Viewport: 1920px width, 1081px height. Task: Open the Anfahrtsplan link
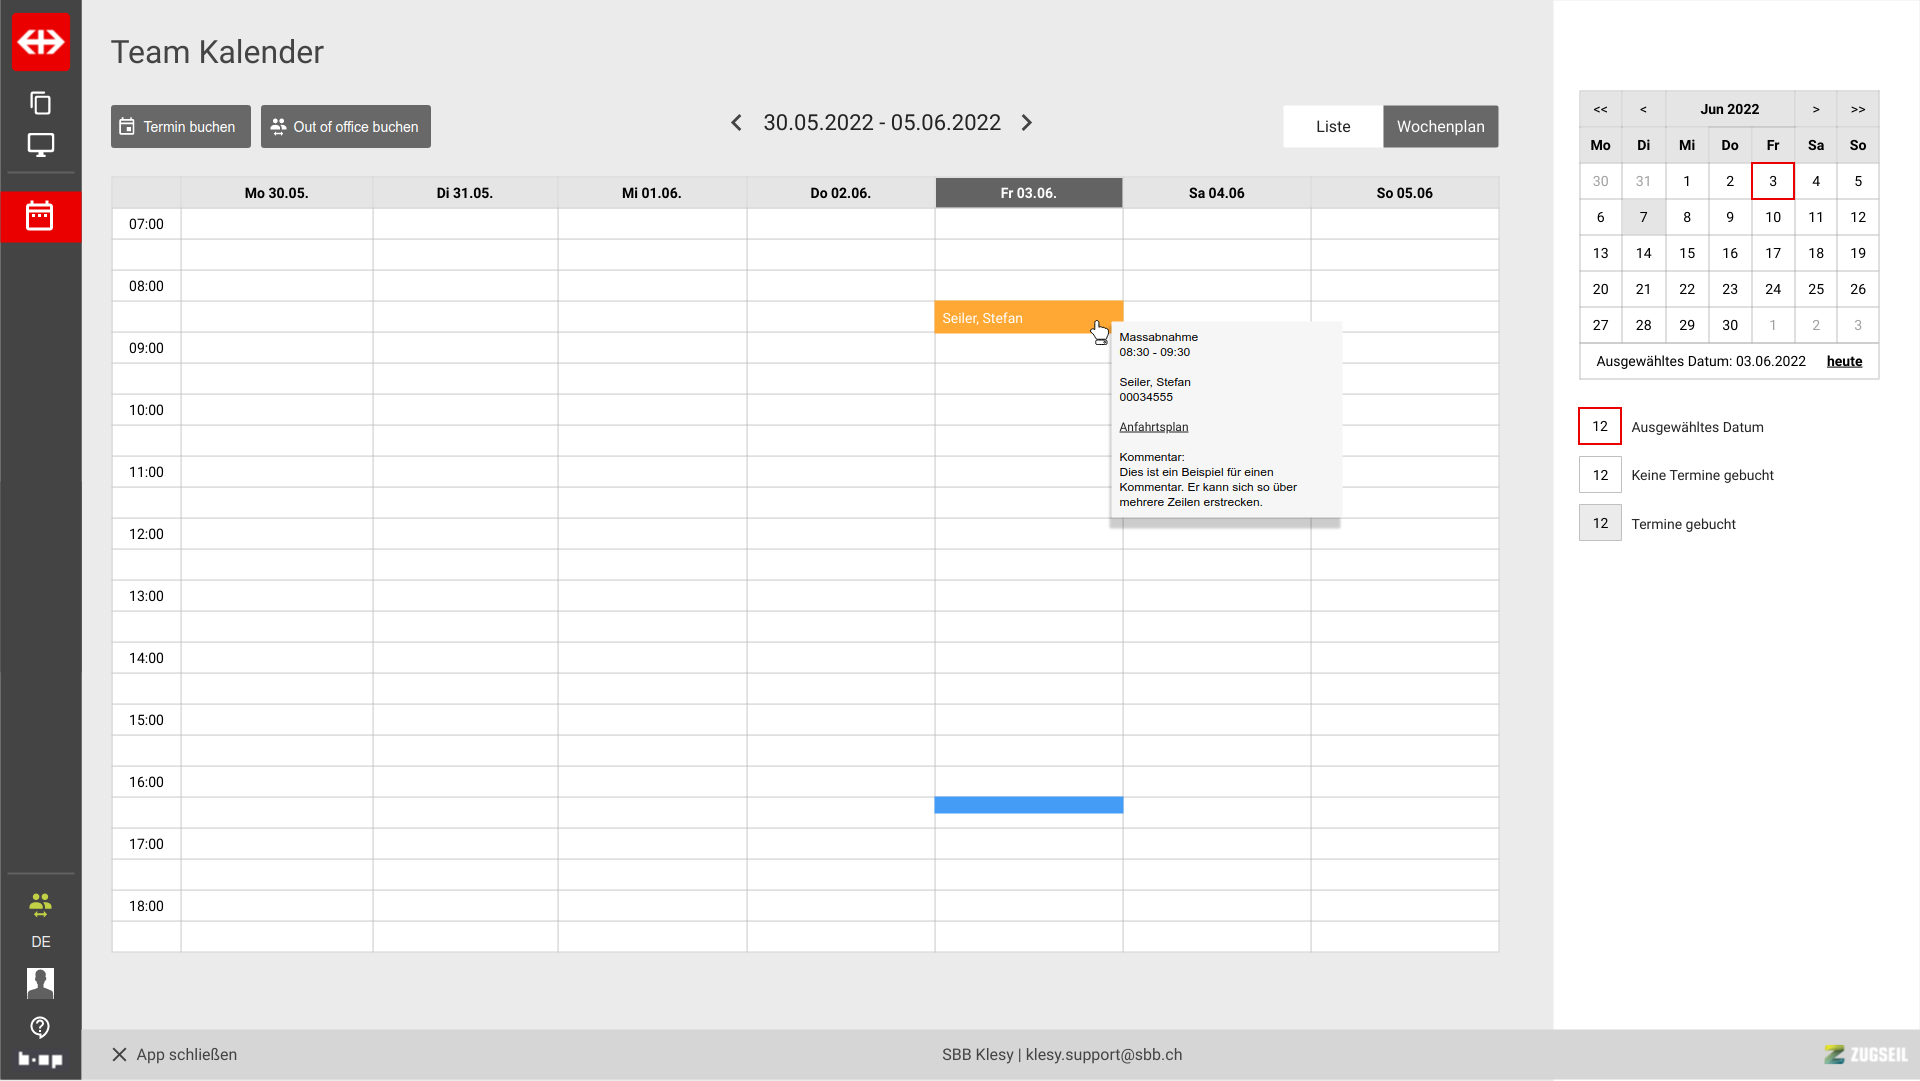coord(1153,427)
